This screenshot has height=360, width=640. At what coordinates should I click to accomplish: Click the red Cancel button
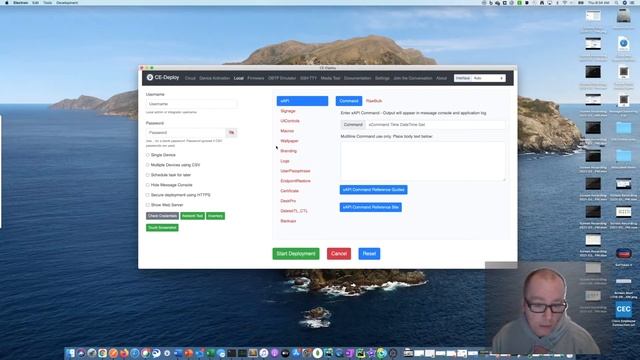pyautogui.click(x=339, y=253)
